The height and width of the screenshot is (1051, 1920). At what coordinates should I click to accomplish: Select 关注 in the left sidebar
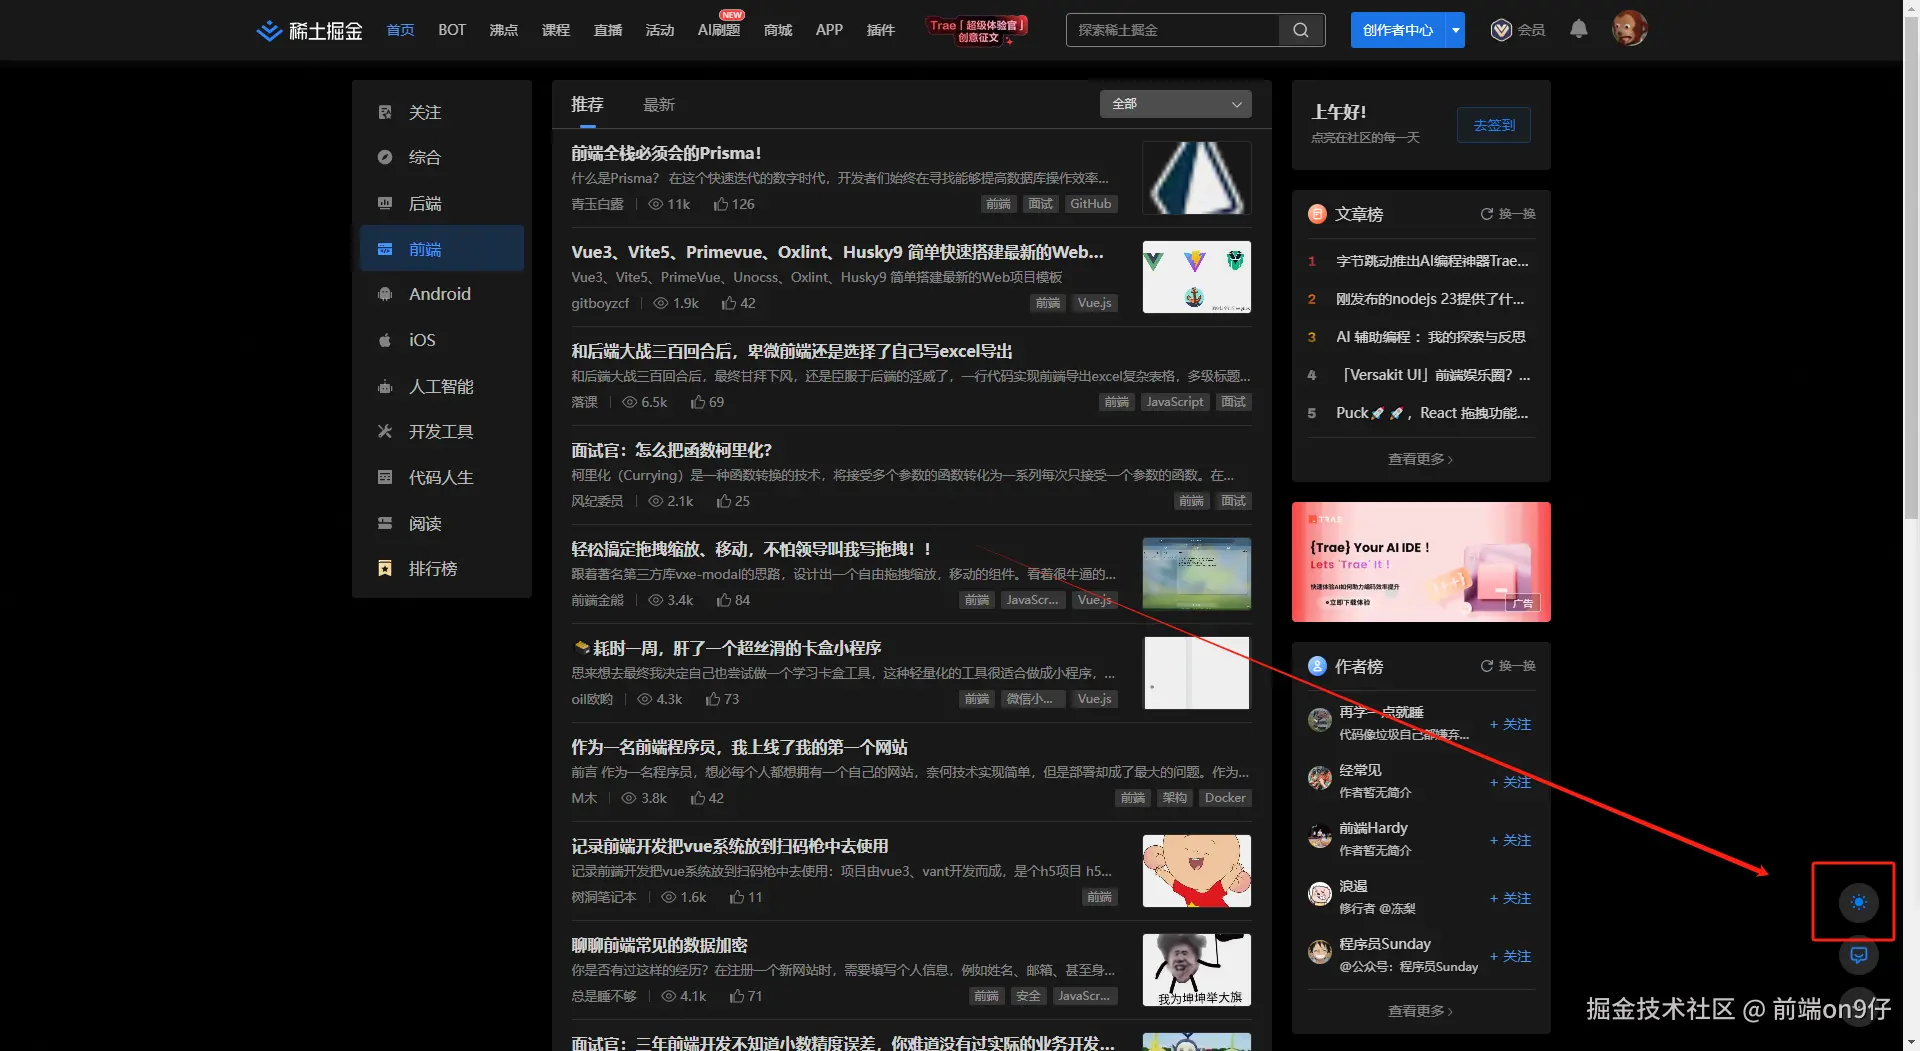click(x=441, y=112)
